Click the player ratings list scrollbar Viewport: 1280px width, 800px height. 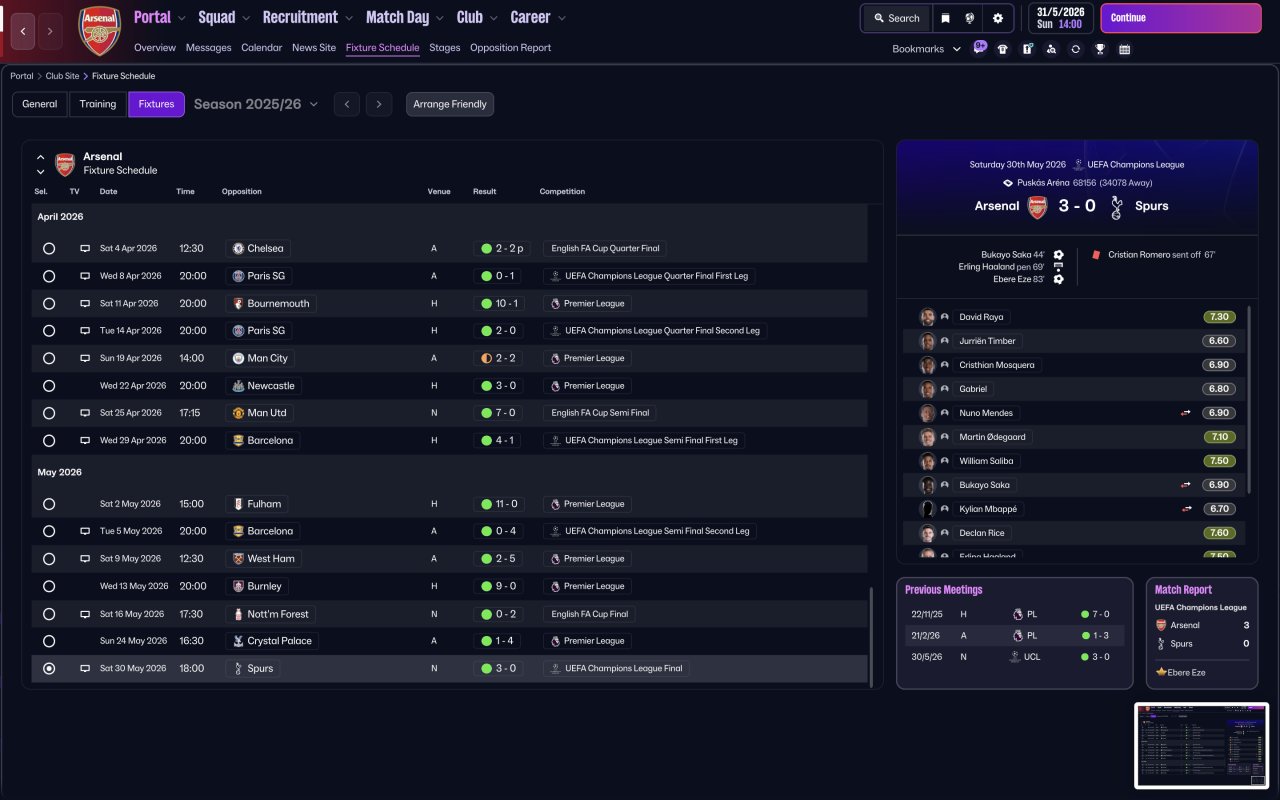coord(1250,402)
